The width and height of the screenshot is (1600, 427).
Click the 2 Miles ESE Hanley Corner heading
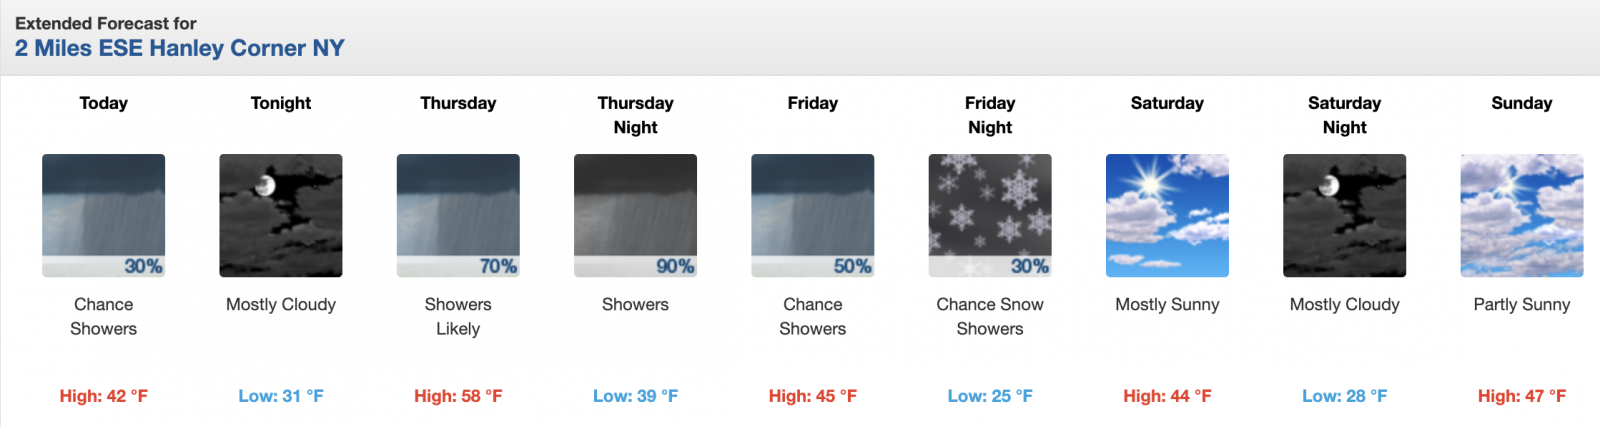[180, 48]
